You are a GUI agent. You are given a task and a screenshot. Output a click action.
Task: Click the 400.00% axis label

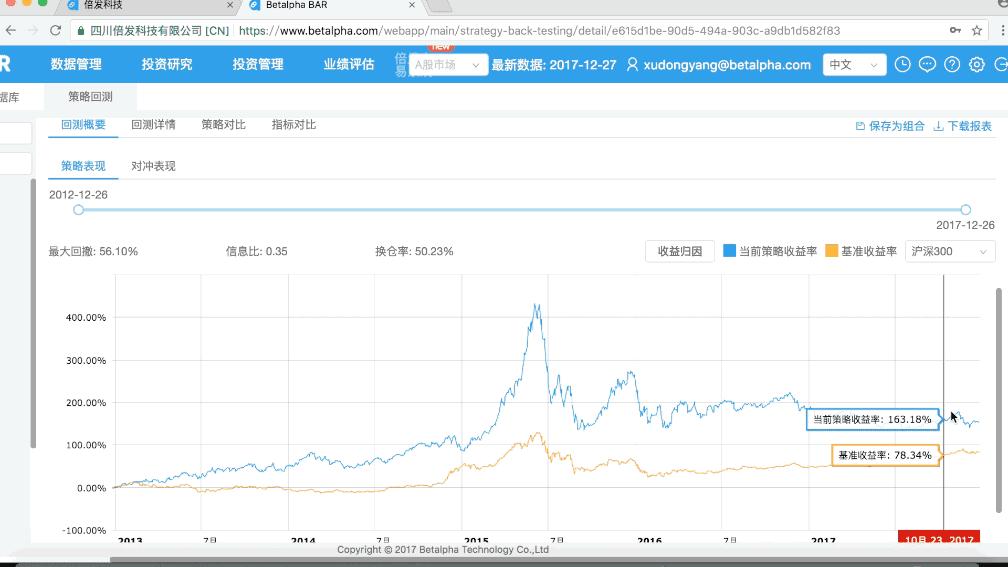click(x=86, y=318)
